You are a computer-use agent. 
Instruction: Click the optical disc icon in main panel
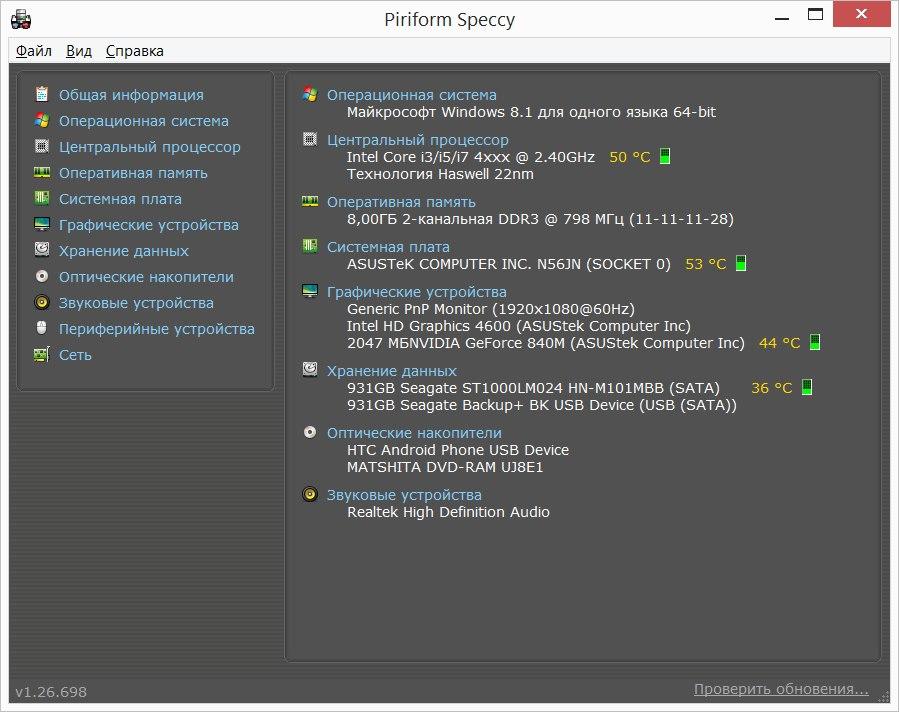coord(310,432)
